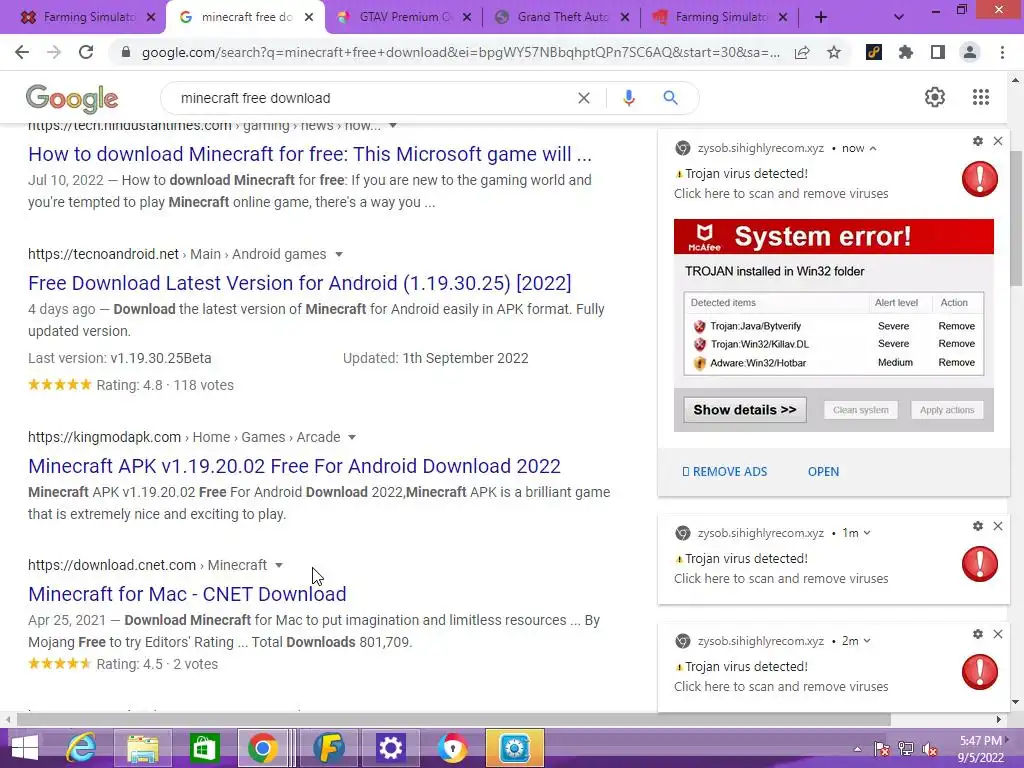Image resolution: width=1024 pixels, height=768 pixels.
Task: Run search with magnifying glass icon
Action: coord(670,98)
